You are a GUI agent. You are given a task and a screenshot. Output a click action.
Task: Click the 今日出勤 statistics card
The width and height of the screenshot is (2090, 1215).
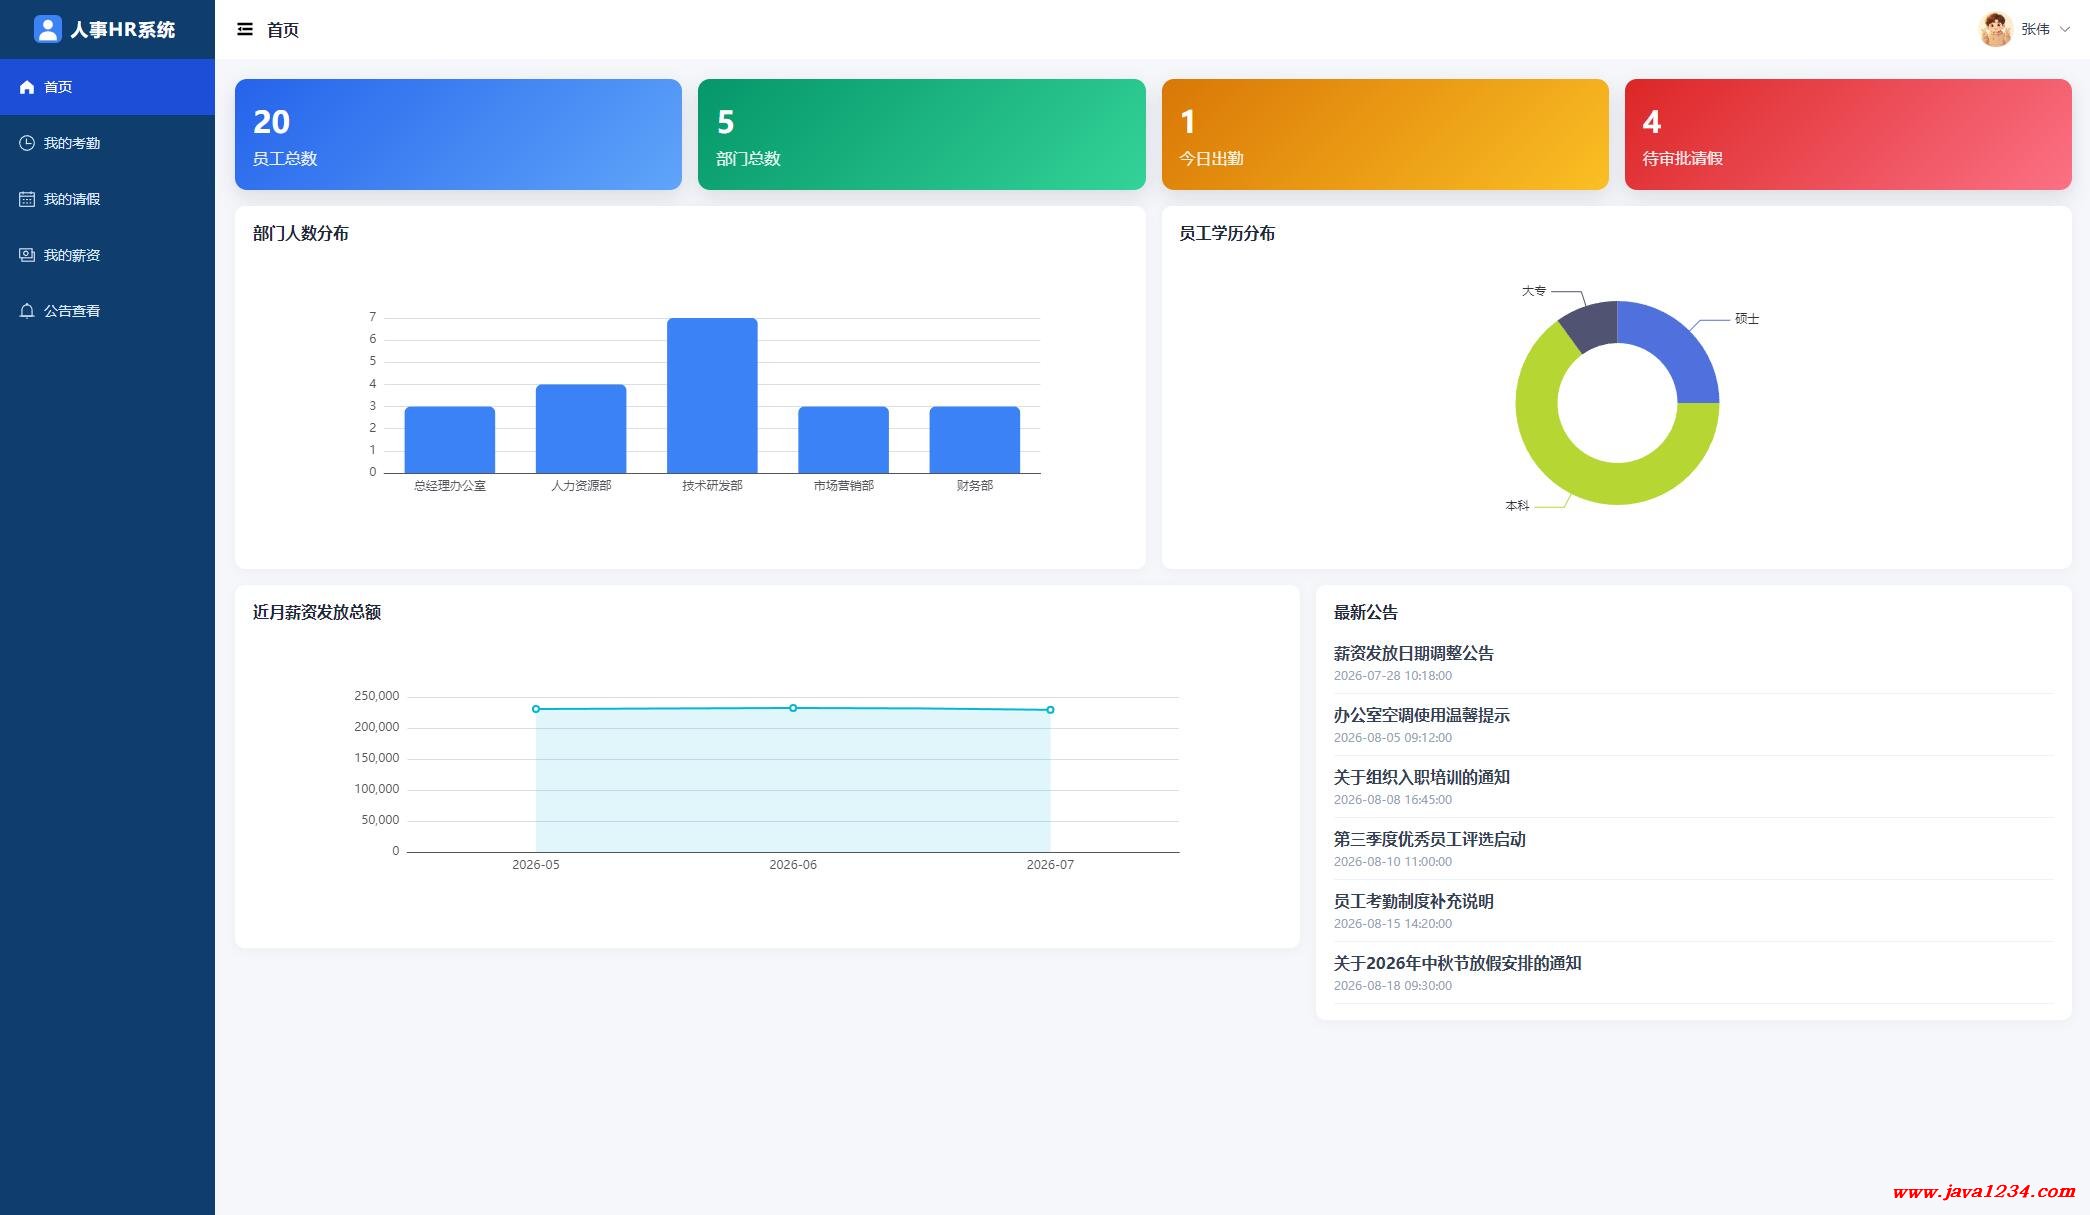[x=1385, y=134]
